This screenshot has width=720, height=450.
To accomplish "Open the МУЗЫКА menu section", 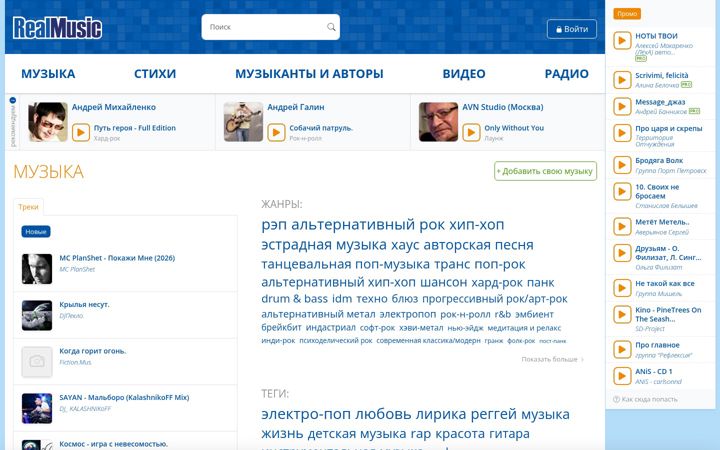I will (48, 73).
